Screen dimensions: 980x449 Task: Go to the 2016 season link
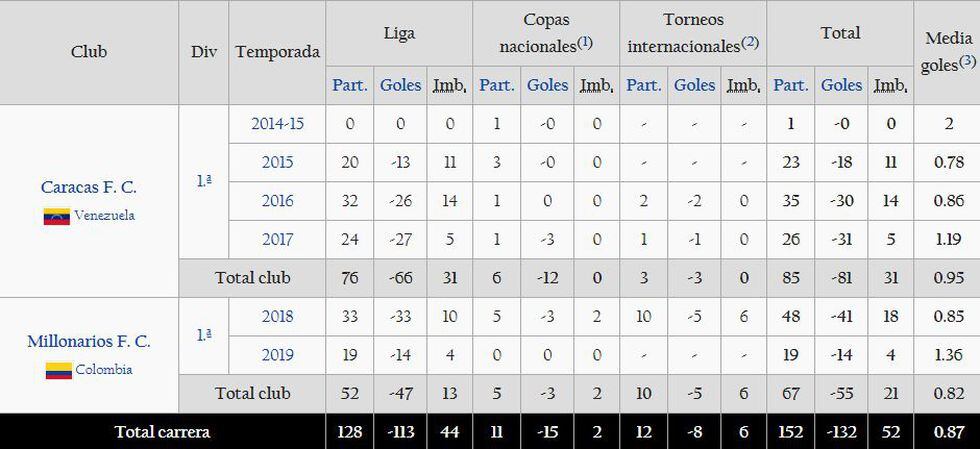click(x=277, y=200)
